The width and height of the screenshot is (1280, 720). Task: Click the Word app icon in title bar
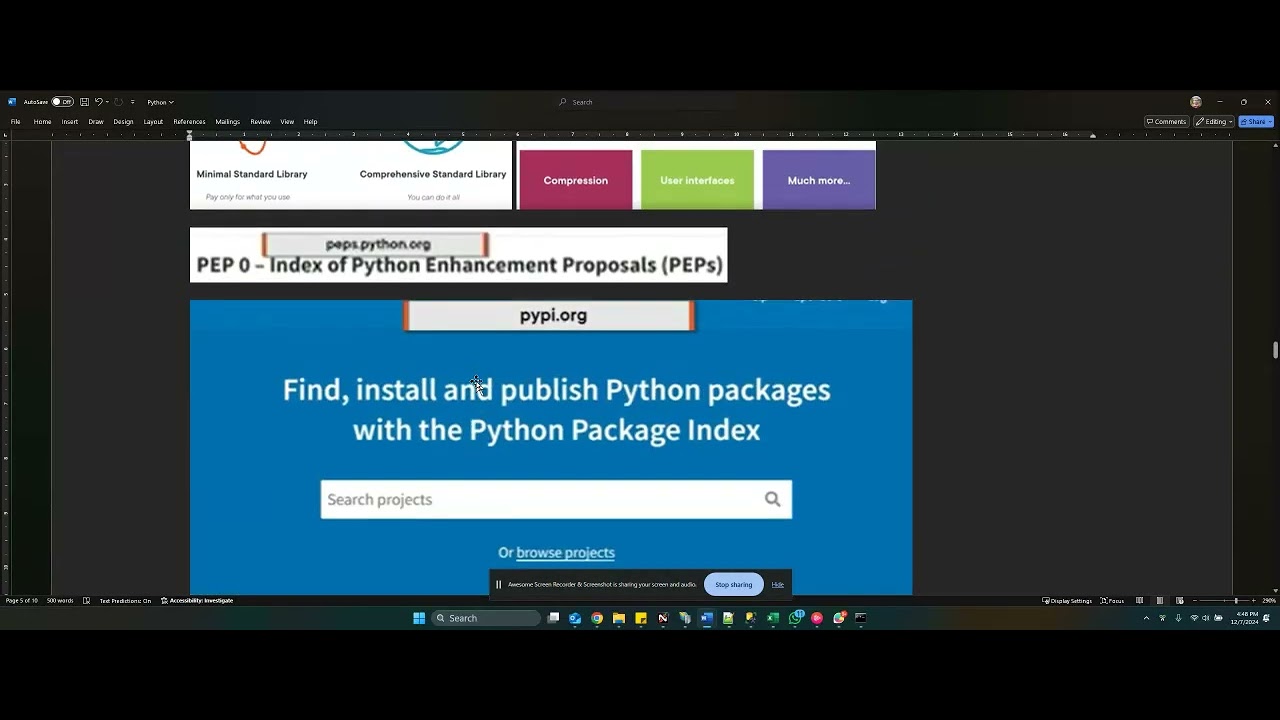(12, 102)
